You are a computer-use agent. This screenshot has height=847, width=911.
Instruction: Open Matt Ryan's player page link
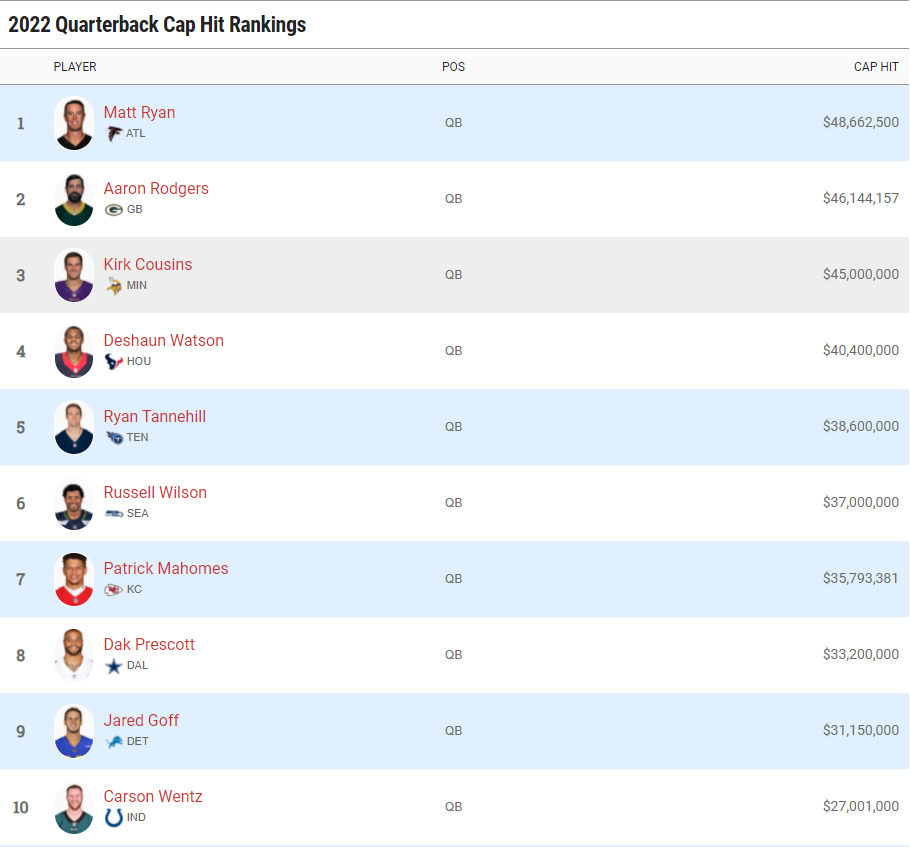(x=139, y=113)
